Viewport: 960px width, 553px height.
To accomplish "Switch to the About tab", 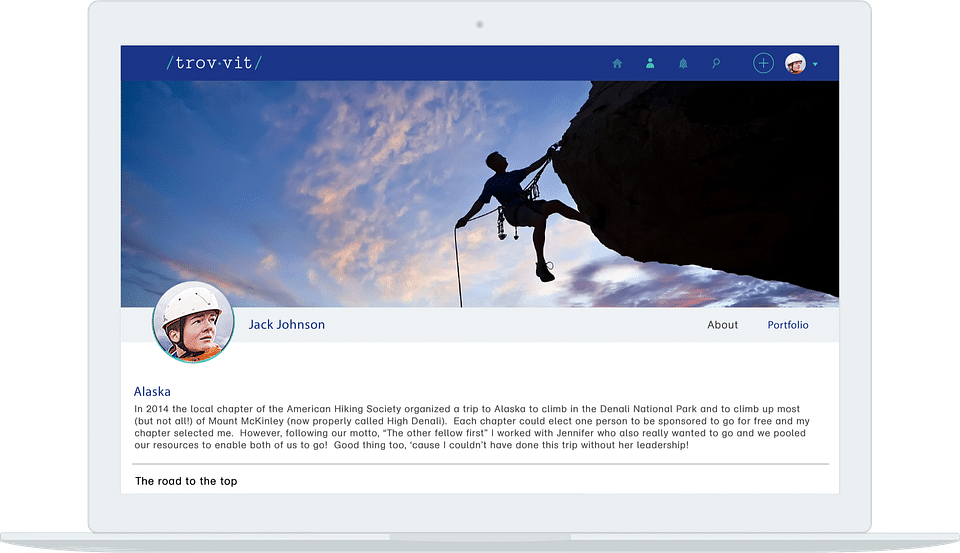I will [x=722, y=325].
